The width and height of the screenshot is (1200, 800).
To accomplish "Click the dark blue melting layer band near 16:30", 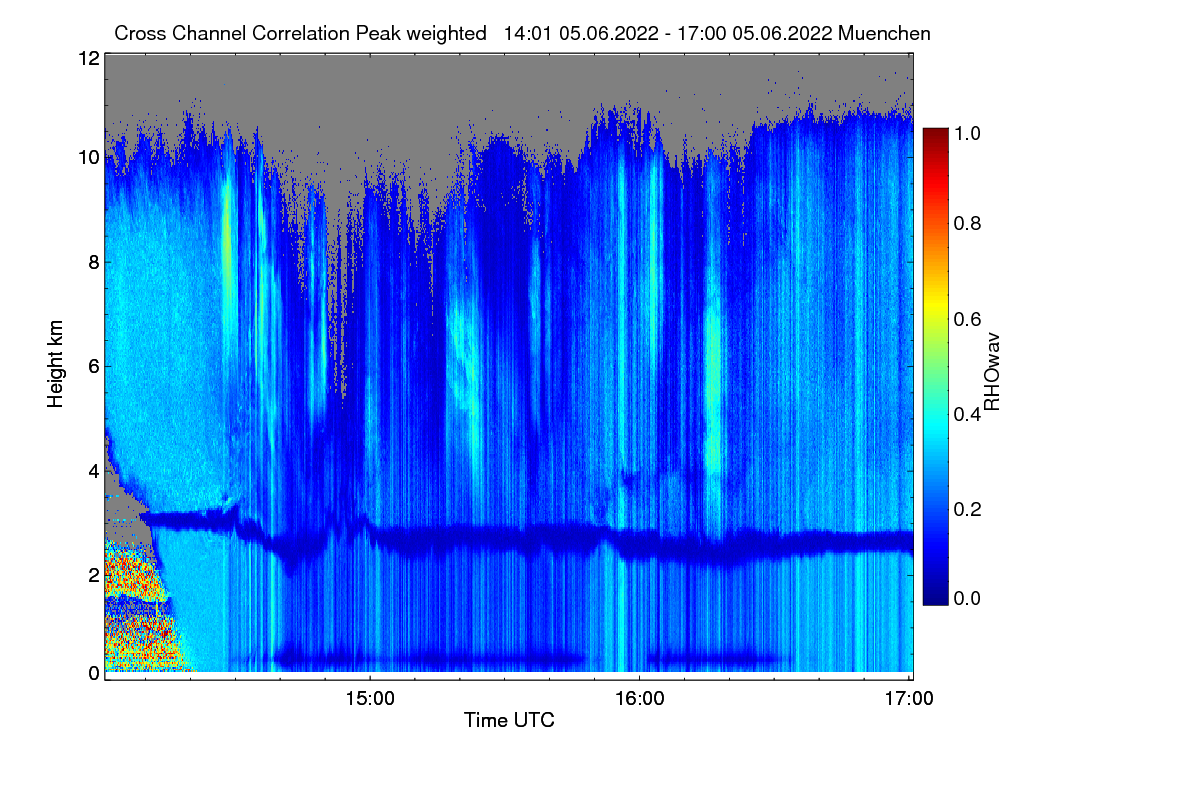I will point(775,546).
